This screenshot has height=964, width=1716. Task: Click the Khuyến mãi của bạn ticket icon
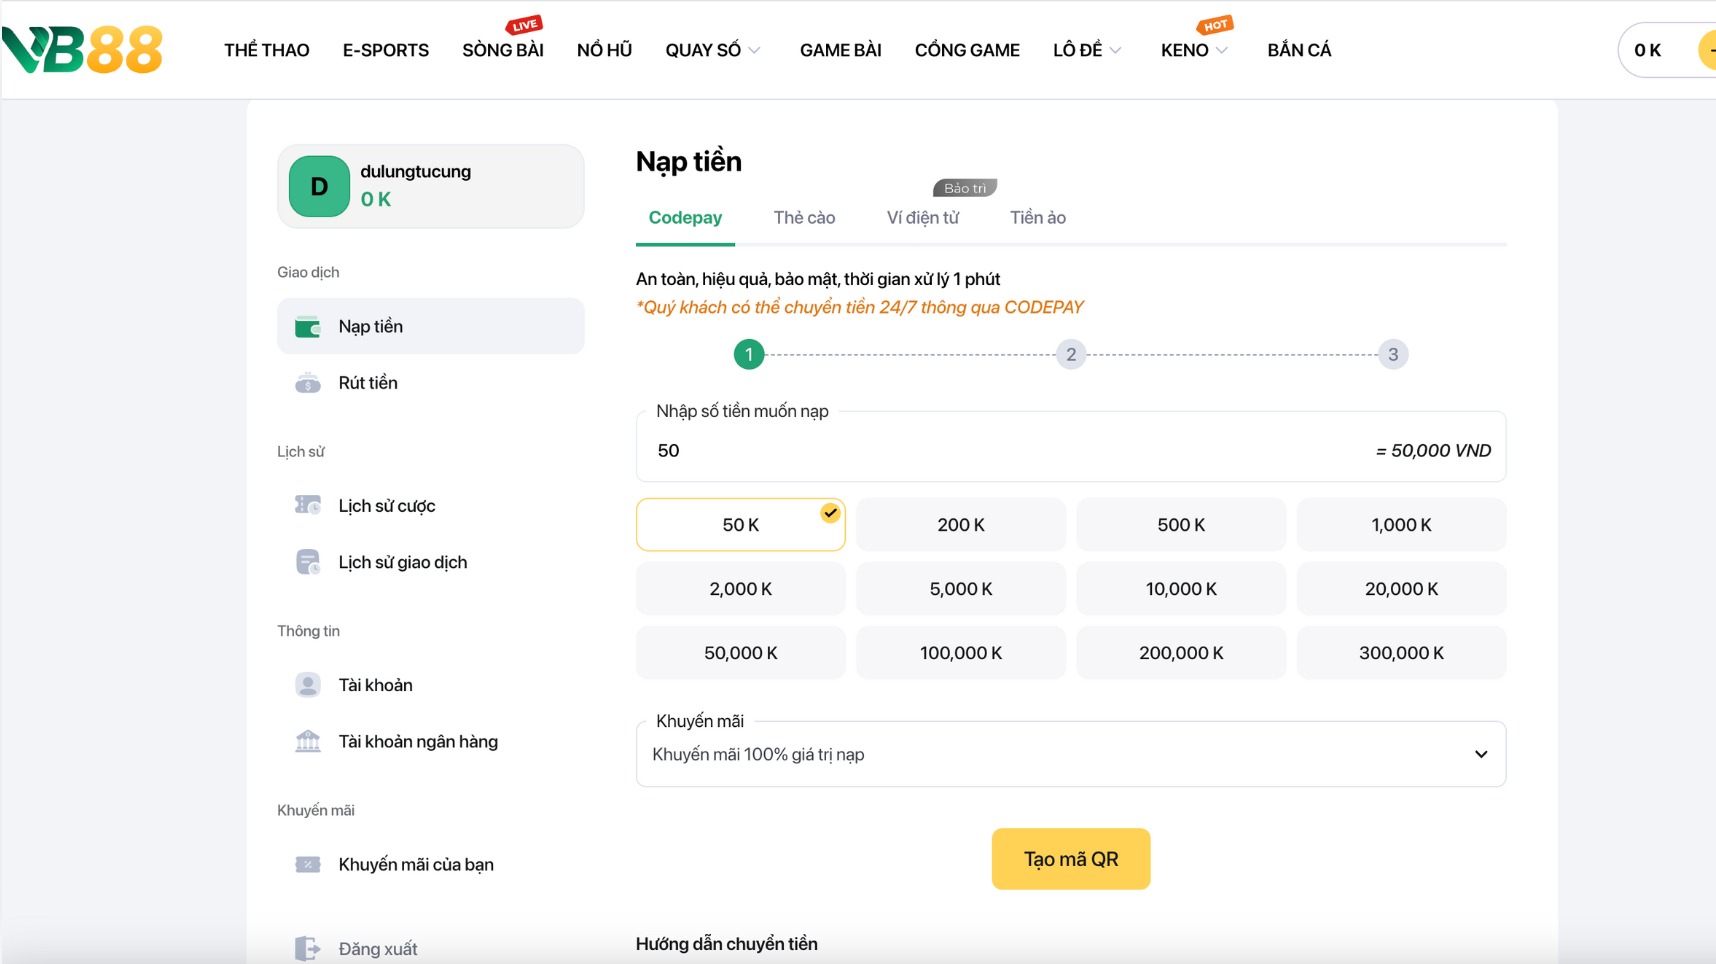(x=308, y=865)
